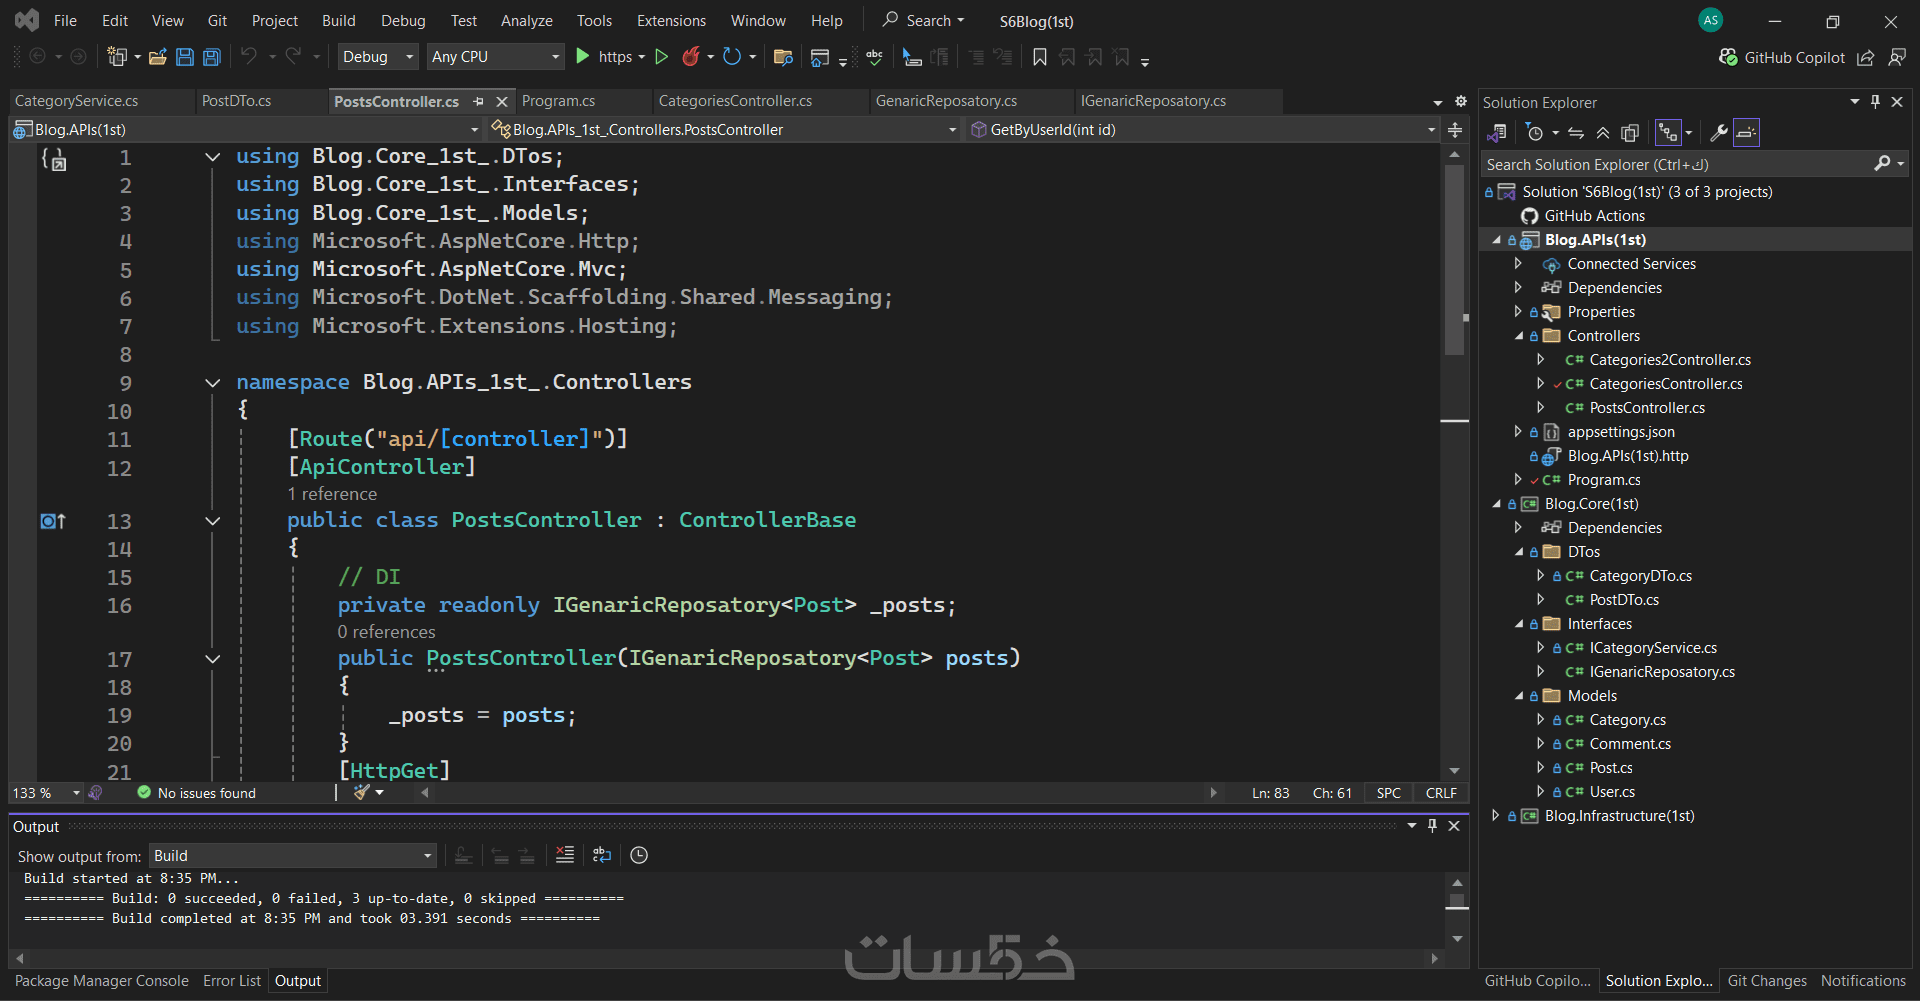Toggle auto-hide pin on Solution Explorer

pos(1875,102)
